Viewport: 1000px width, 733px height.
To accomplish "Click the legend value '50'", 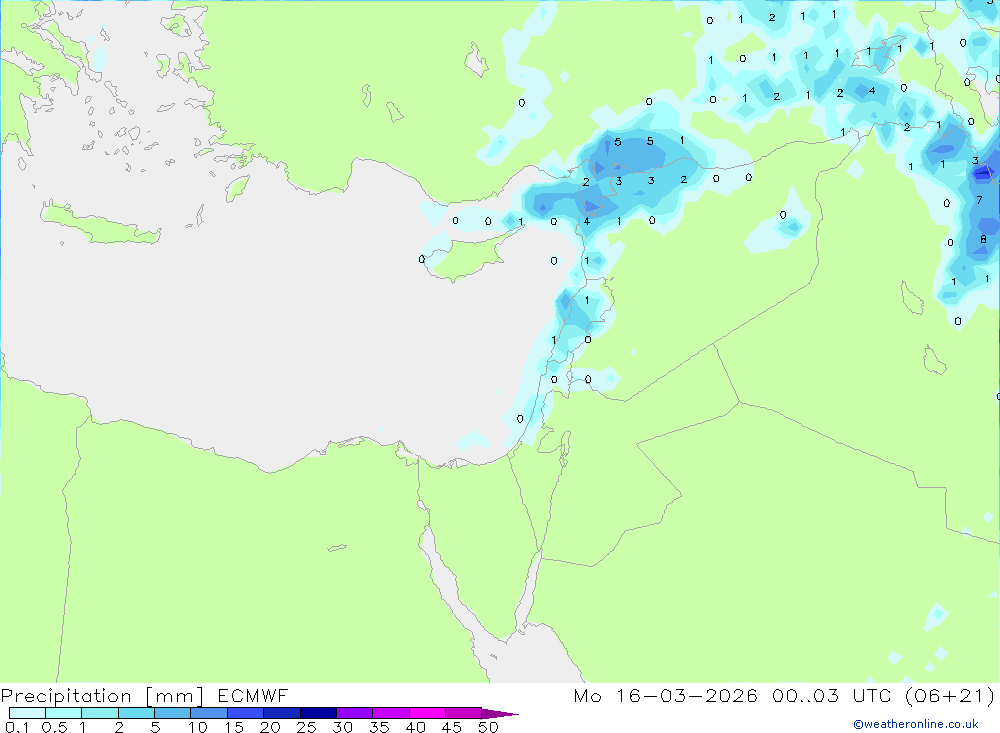I will pos(489,727).
